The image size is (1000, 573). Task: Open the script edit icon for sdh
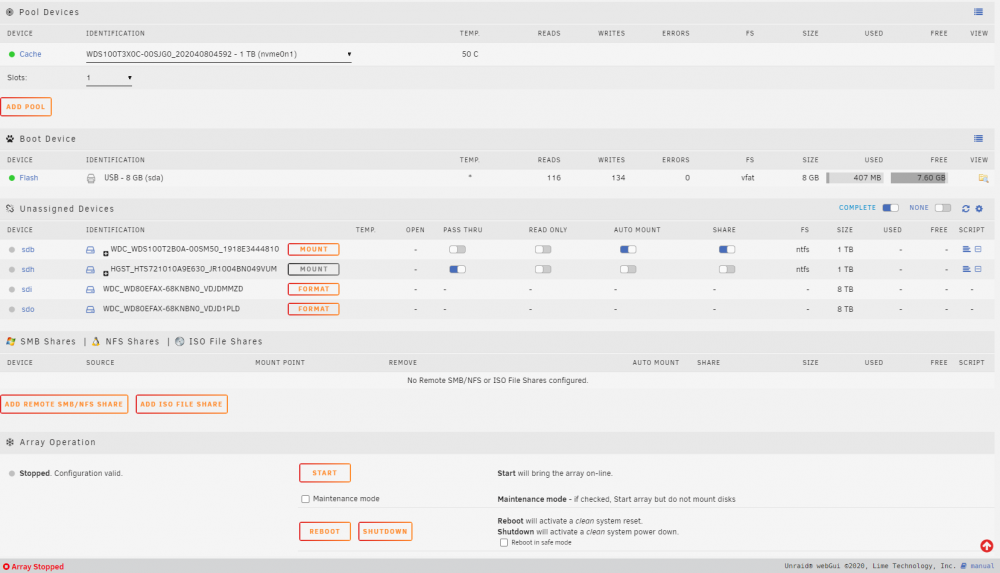coord(978,269)
